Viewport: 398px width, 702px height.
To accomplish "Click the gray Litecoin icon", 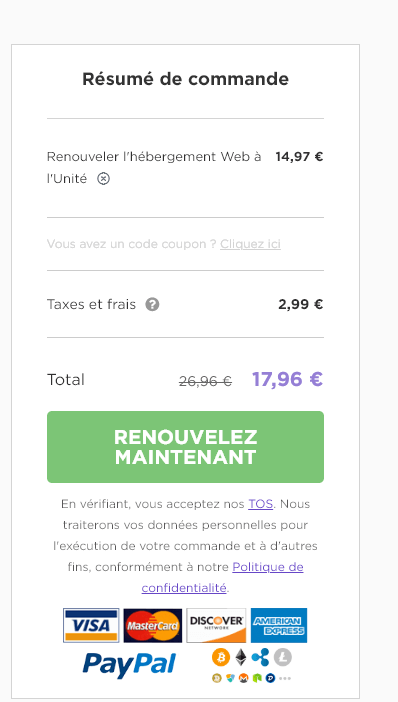I will tap(283, 657).
